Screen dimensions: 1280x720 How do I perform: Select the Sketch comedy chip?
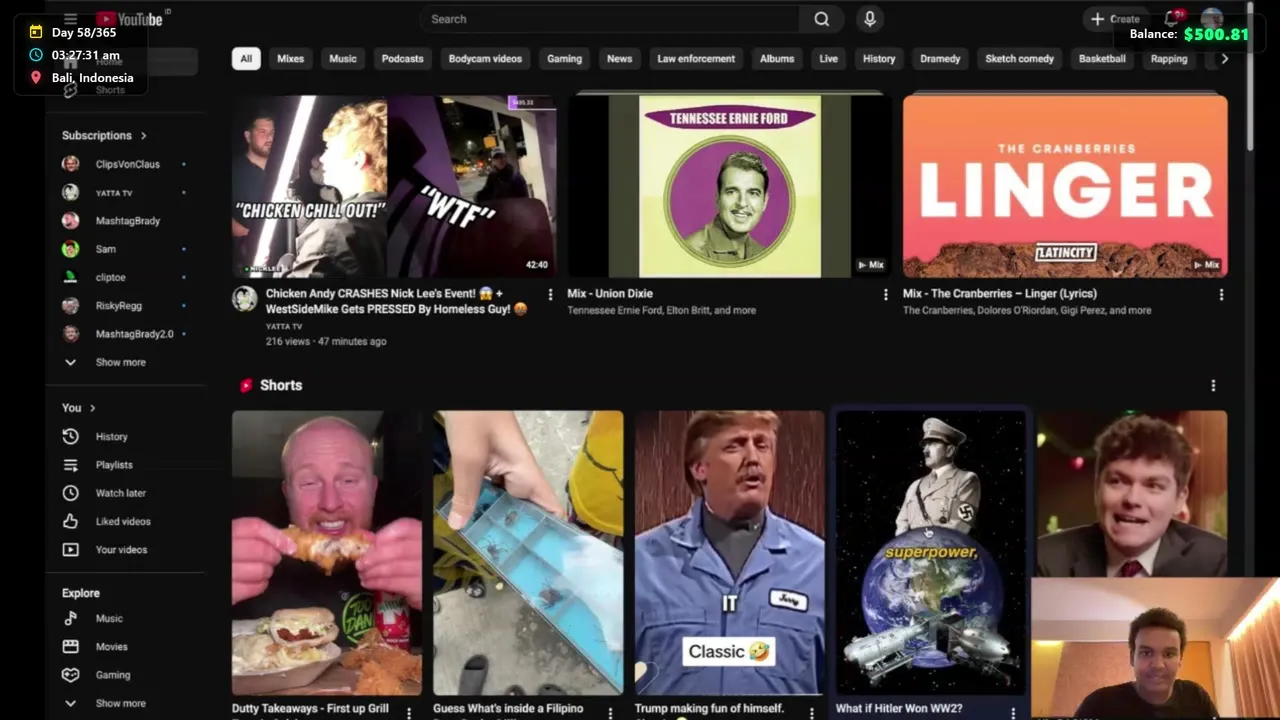(x=1019, y=58)
